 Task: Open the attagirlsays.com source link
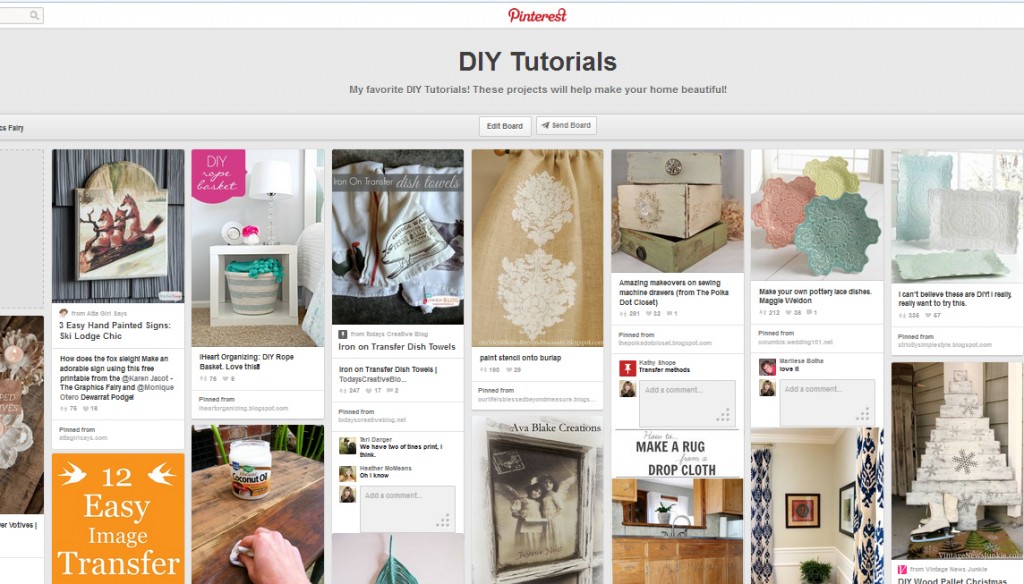[83, 438]
